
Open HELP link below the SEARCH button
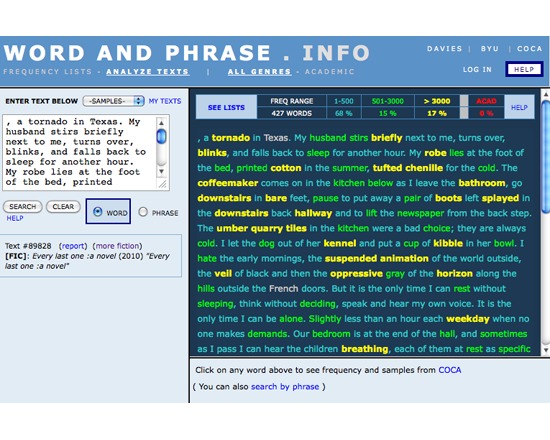pyautogui.click(x=15, y=218)
